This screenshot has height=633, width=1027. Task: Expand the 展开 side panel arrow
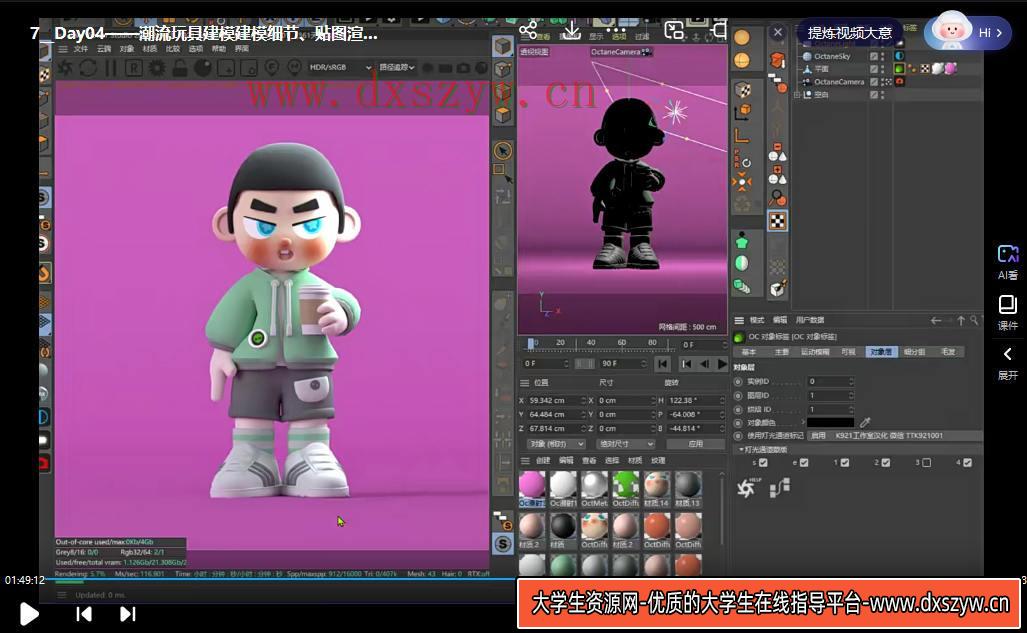(1007, 363)
